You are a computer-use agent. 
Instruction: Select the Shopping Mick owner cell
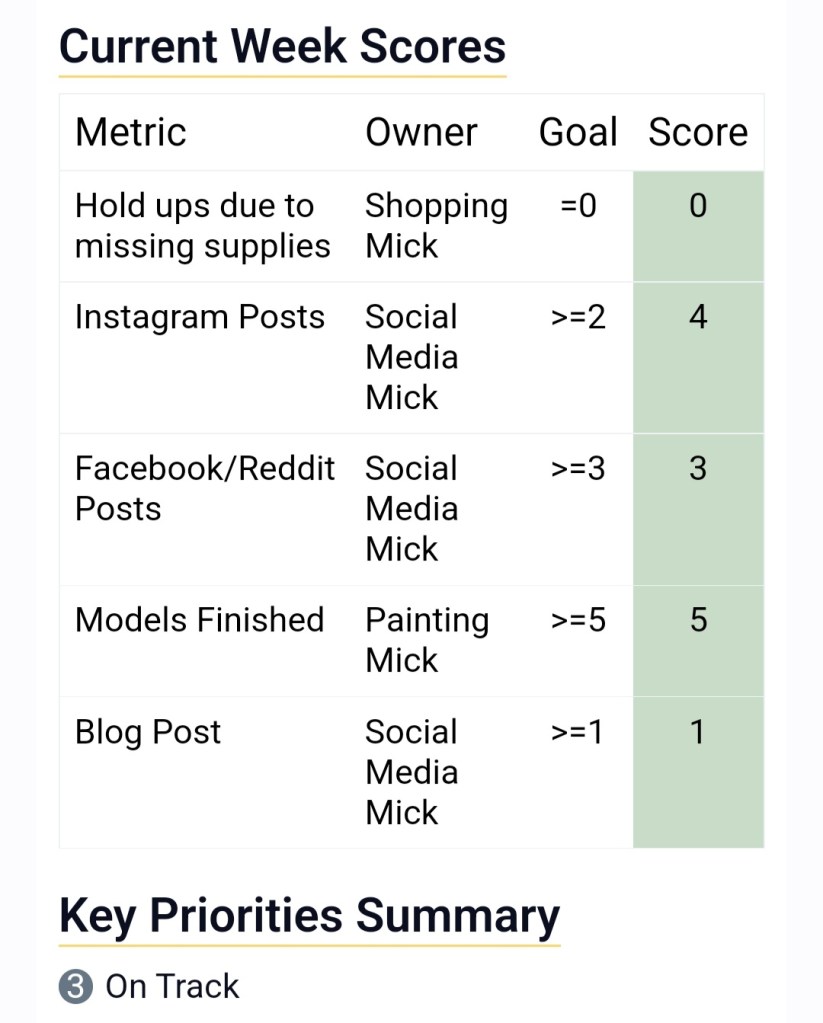point(436,226)
